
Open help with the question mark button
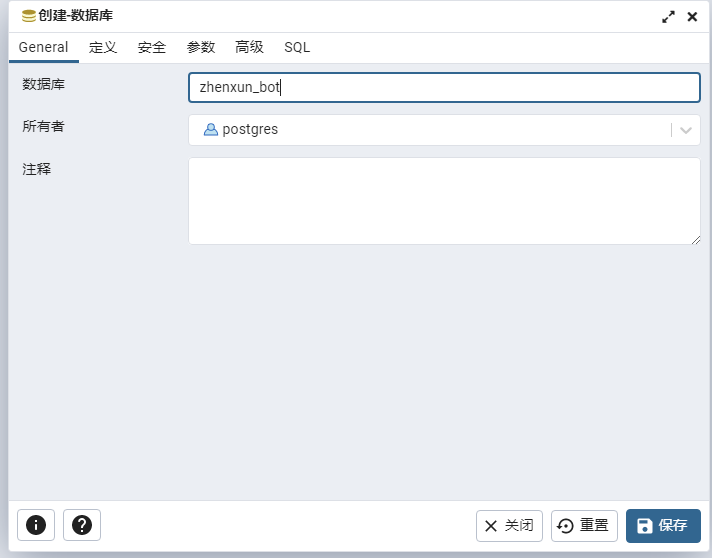point(82,525)
